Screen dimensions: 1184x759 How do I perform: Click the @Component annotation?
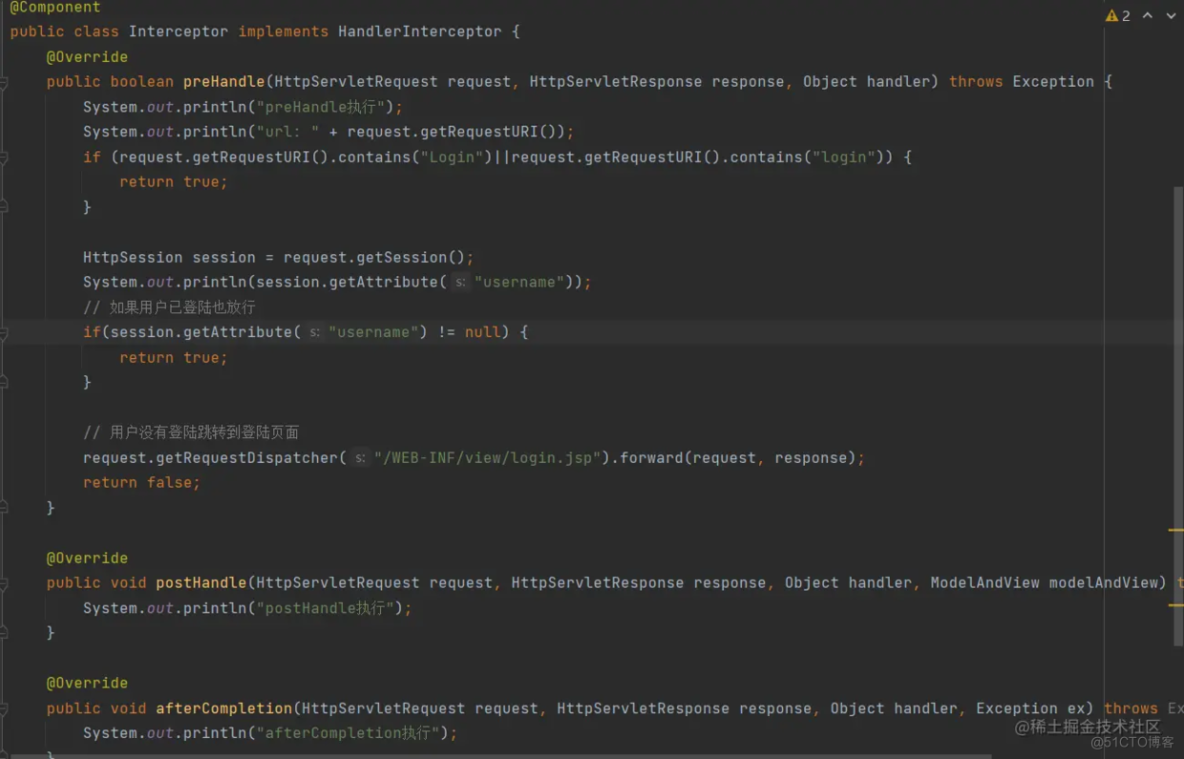(x=55, y=7)
